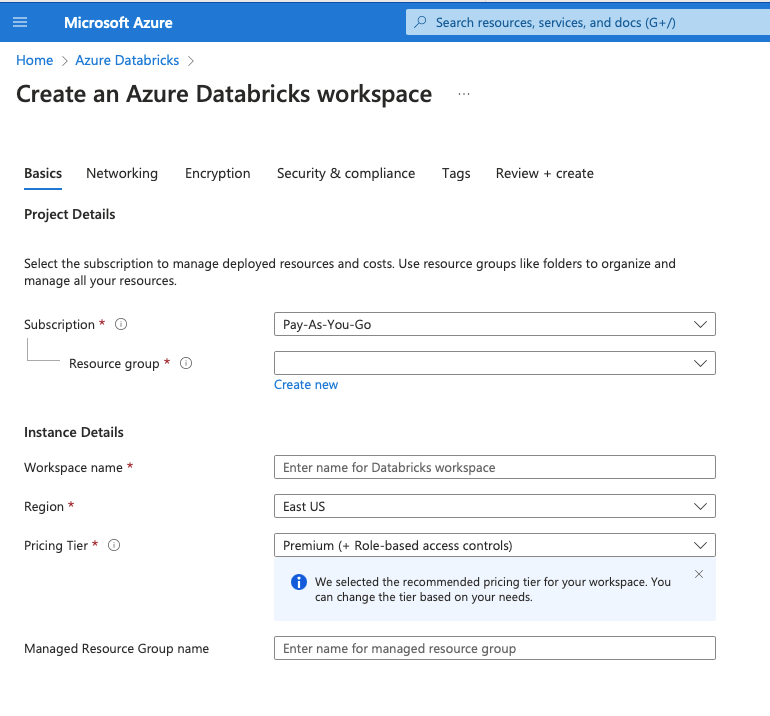Click the Subscription info icon
770x716 pixels.
(x=121, y=325)
